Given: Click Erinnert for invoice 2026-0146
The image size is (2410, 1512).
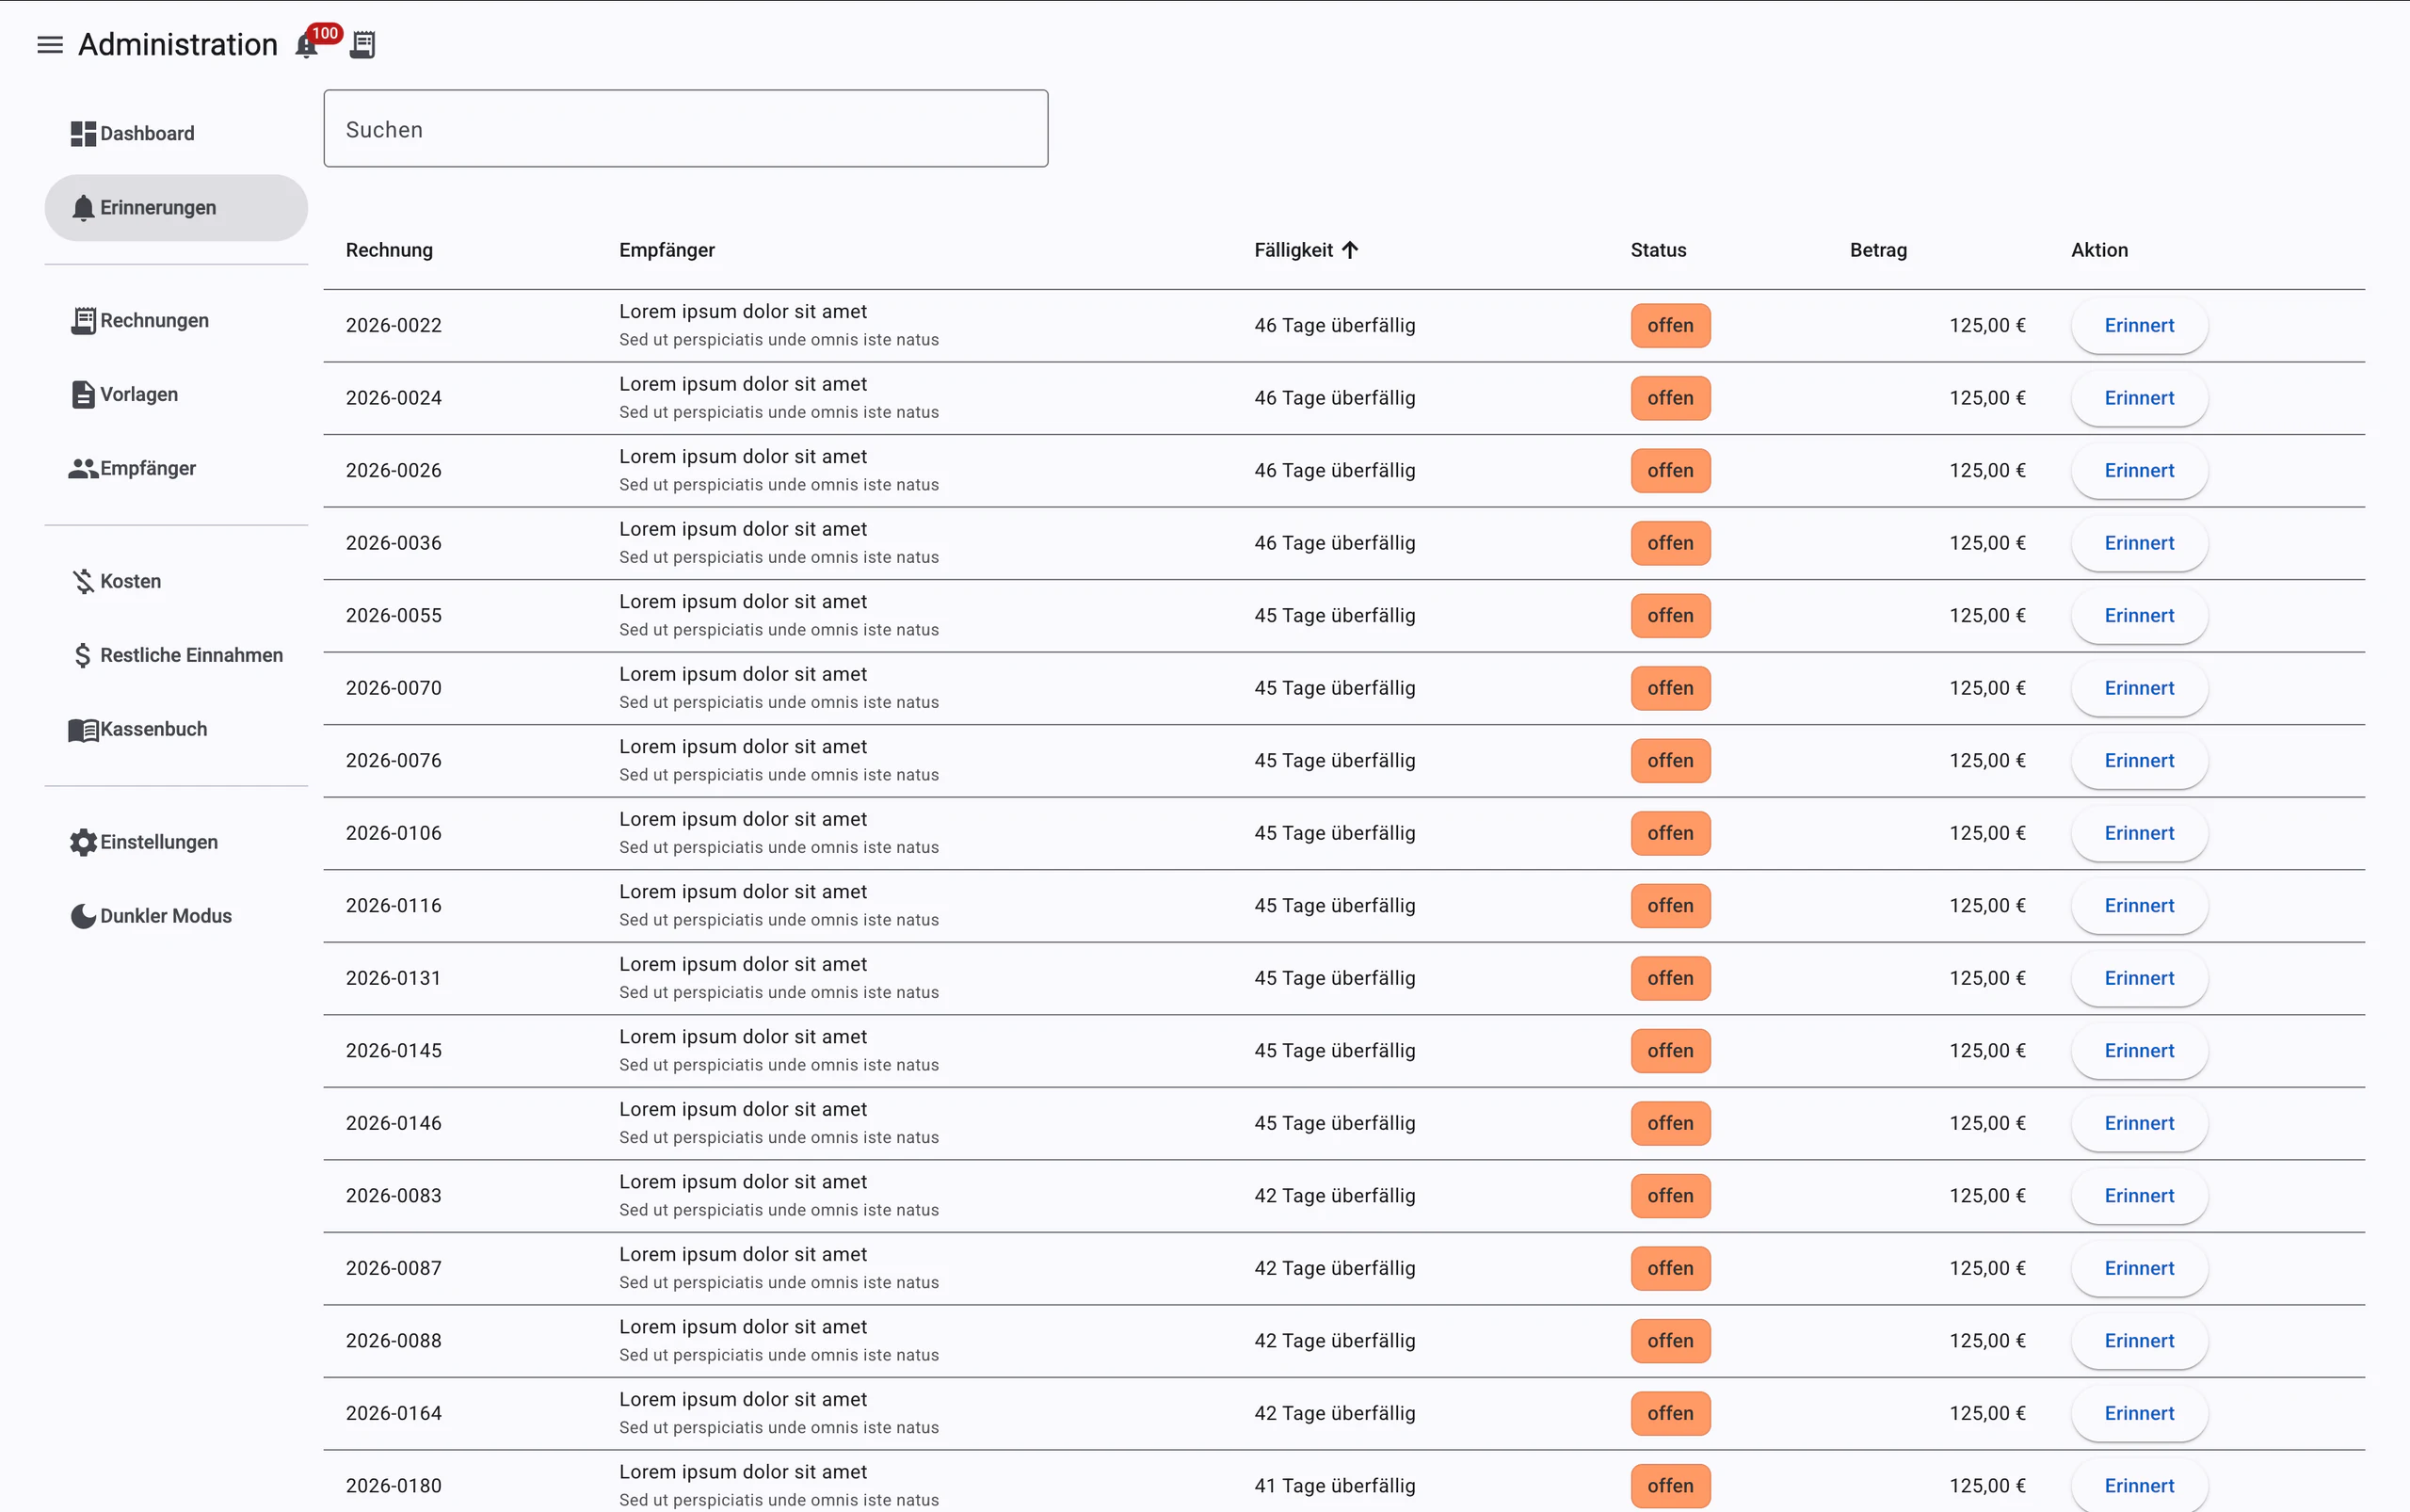Looking at the screenshot, I should (2139, 1124).
